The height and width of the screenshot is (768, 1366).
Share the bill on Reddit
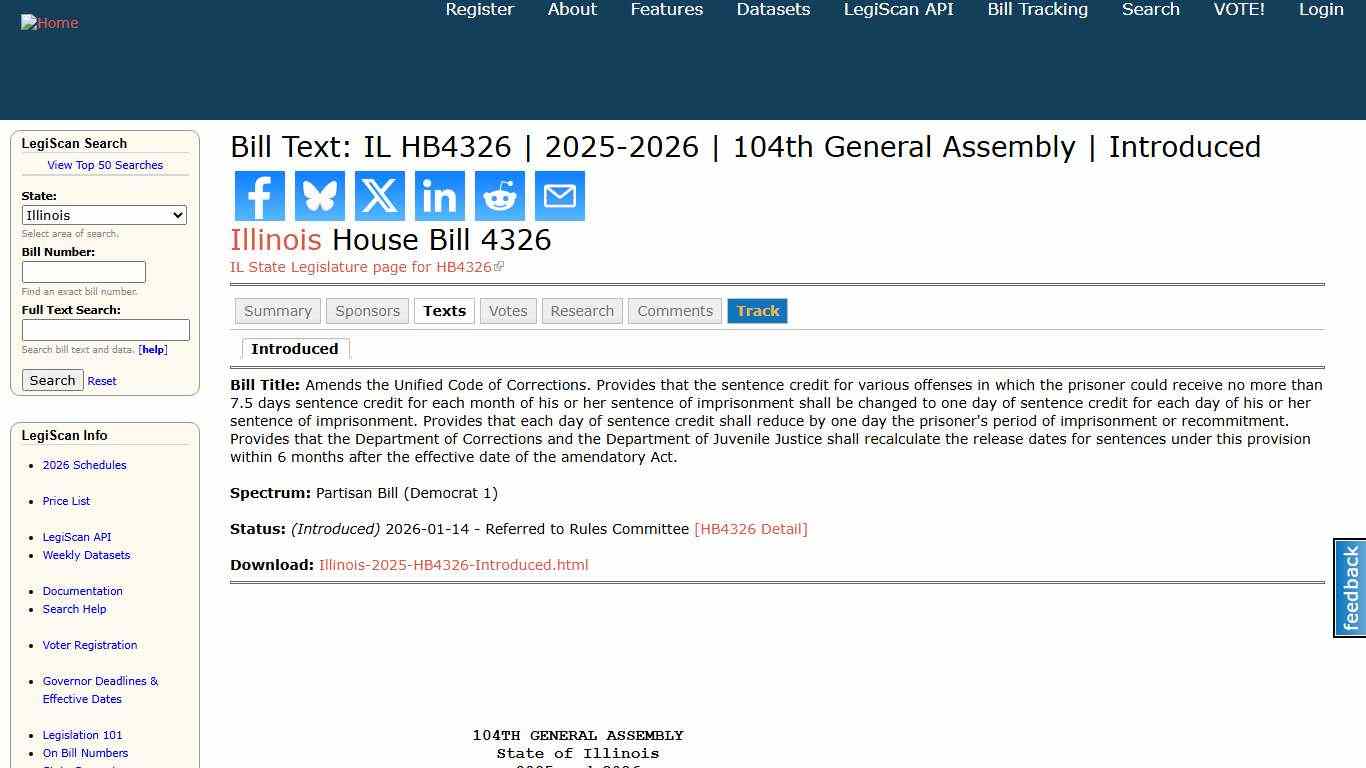coord(499,196)
